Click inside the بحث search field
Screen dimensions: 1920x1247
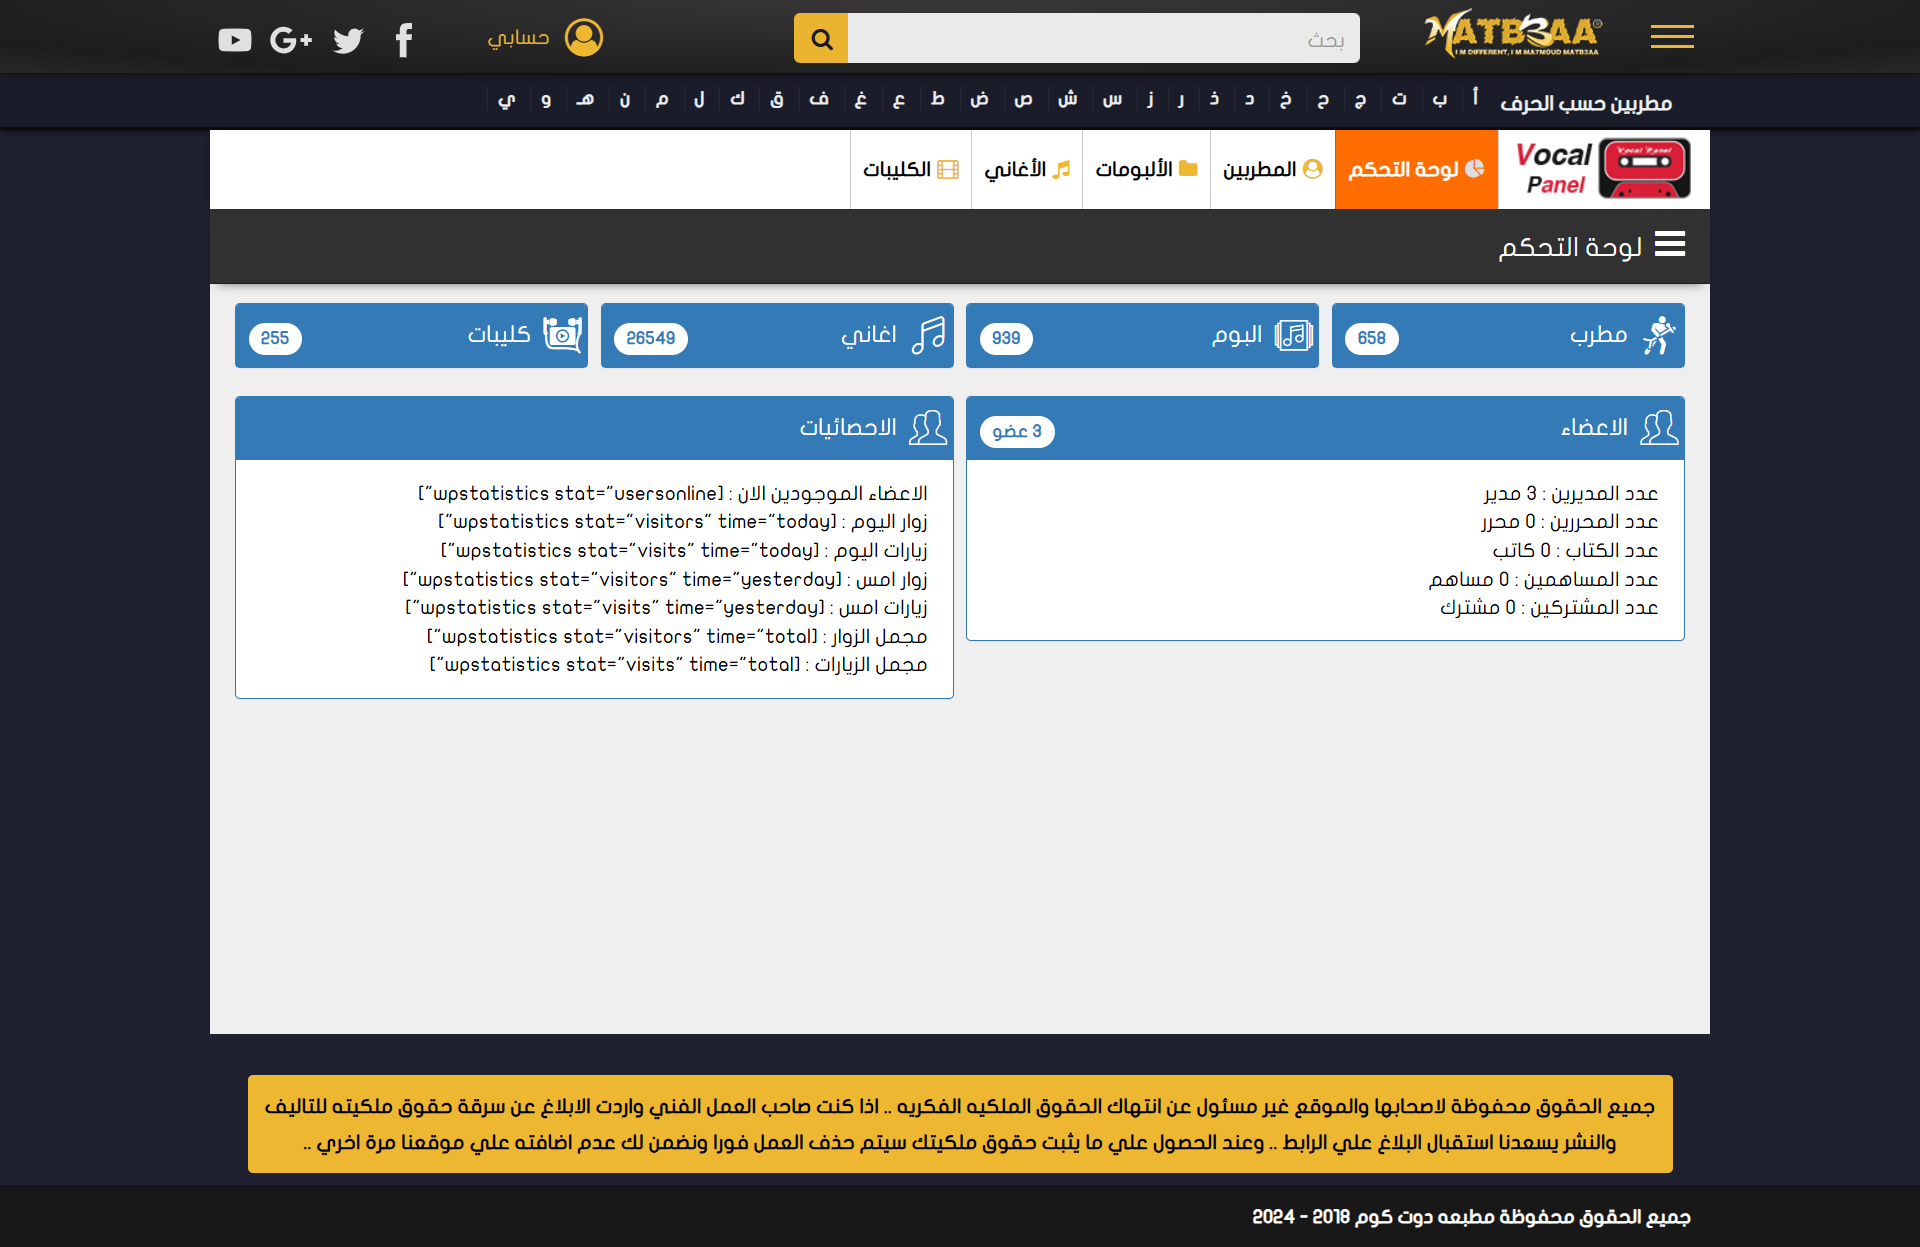point(1102,39)
